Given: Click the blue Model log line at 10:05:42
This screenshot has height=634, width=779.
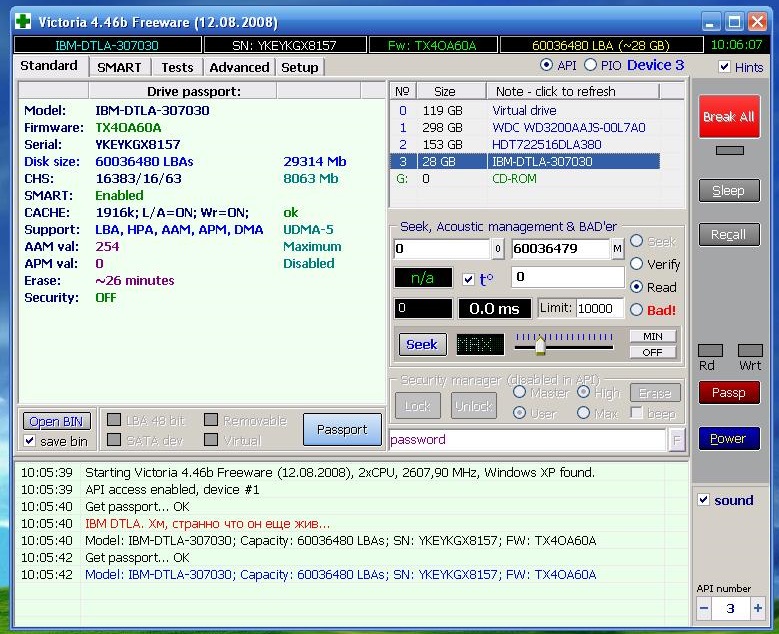Looking at the screenshot, I should (x=340, y=575).
